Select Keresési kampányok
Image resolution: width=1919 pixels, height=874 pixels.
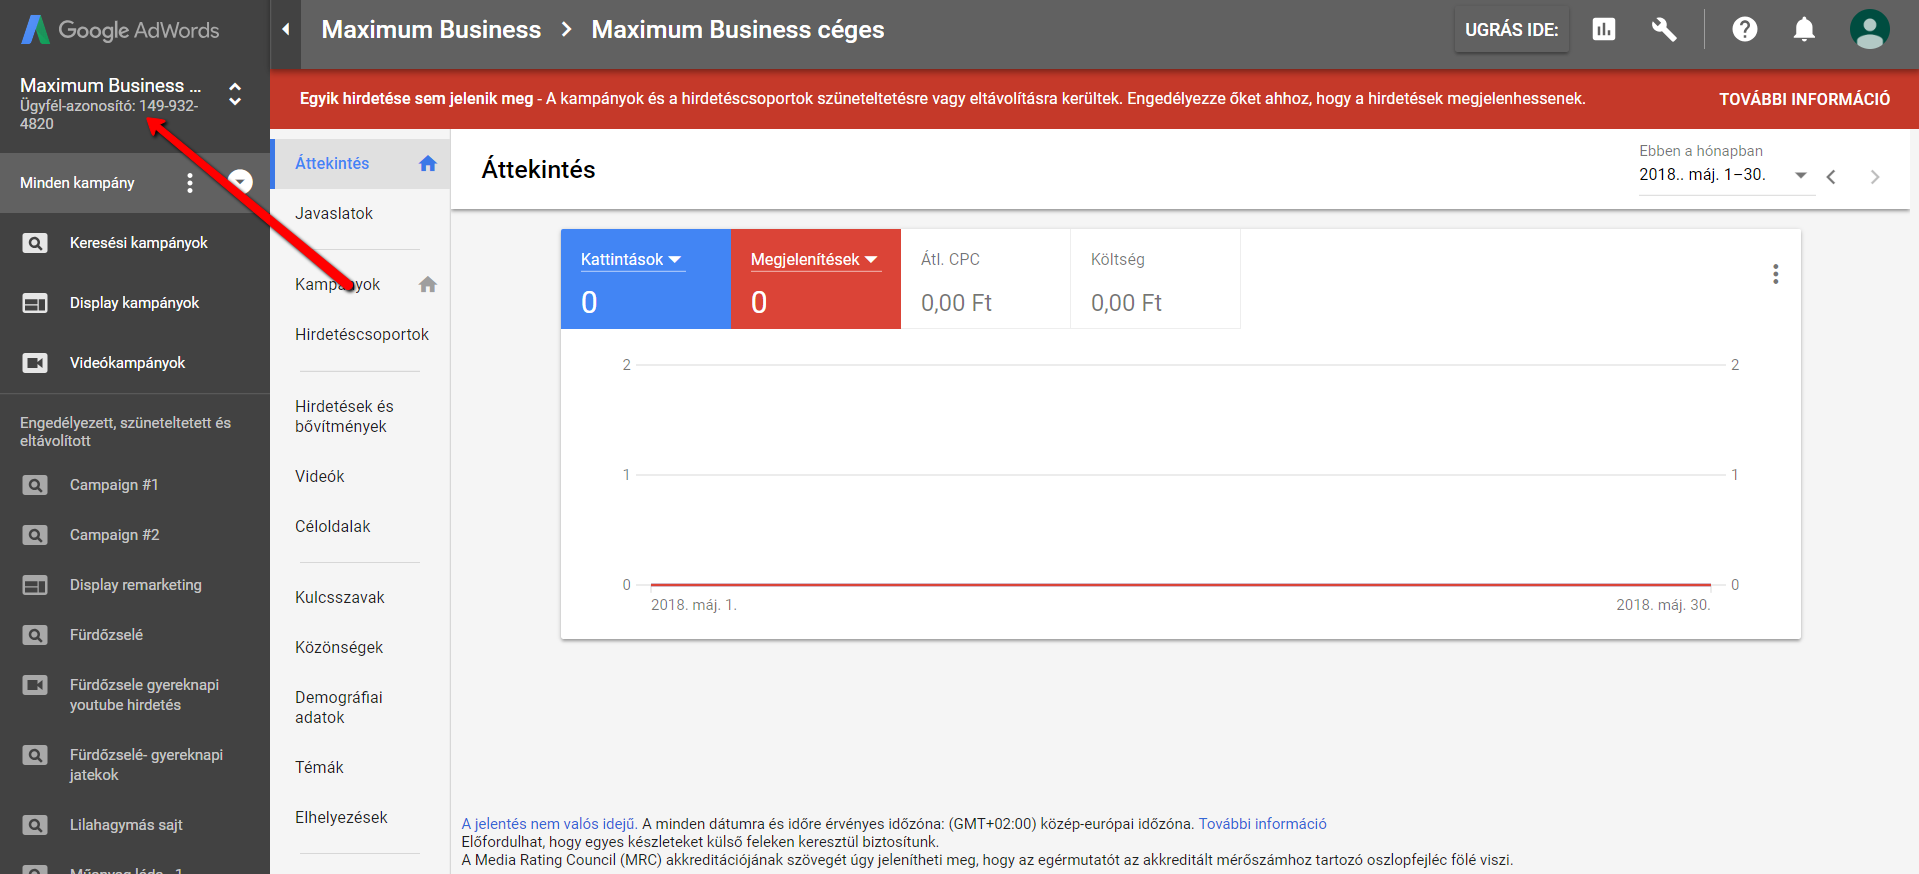click(x=139, y=243)
